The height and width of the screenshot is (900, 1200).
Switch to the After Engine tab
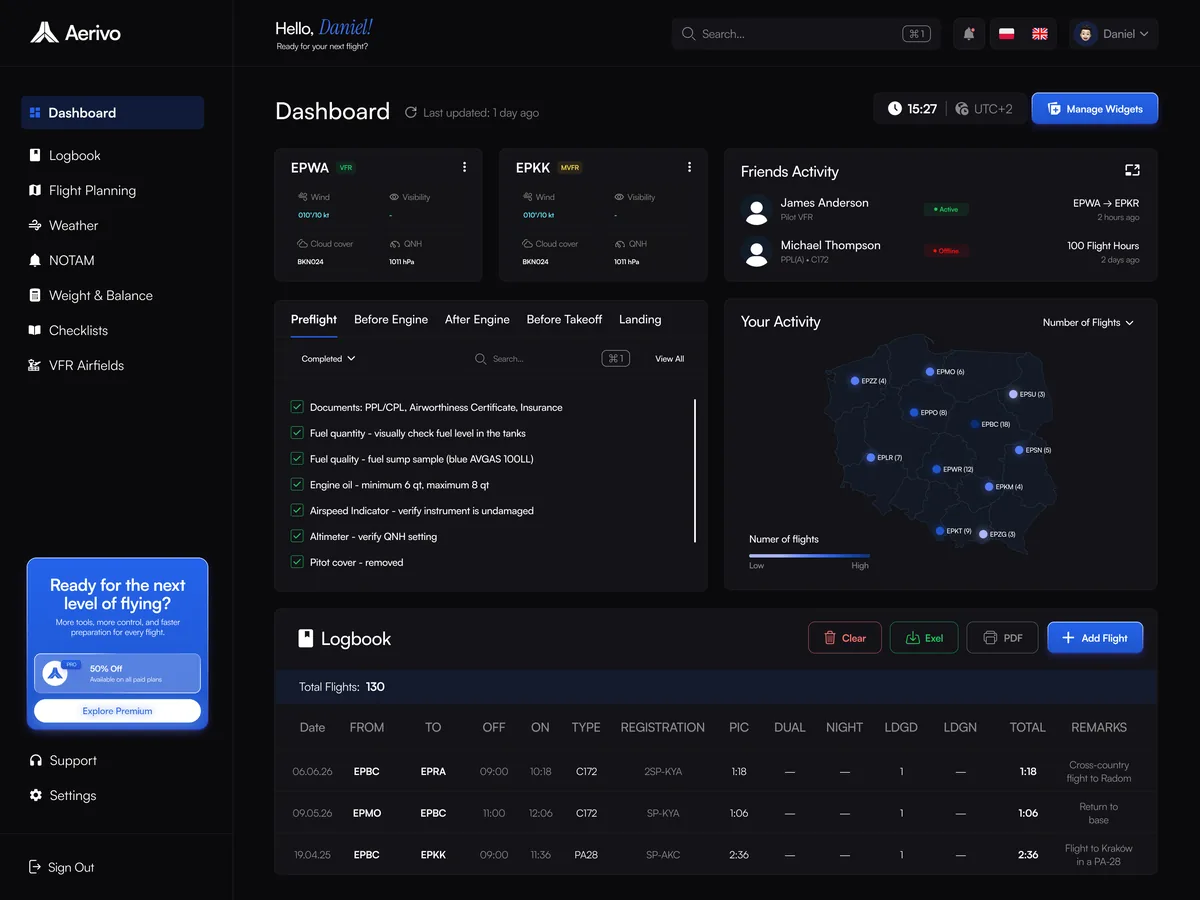[x=477, y=320]
